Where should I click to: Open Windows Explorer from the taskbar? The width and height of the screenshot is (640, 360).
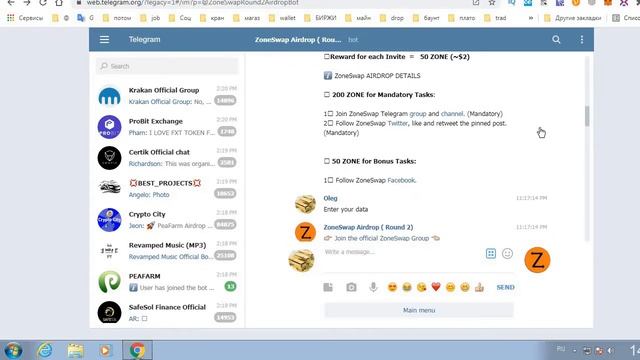(75, 351)
